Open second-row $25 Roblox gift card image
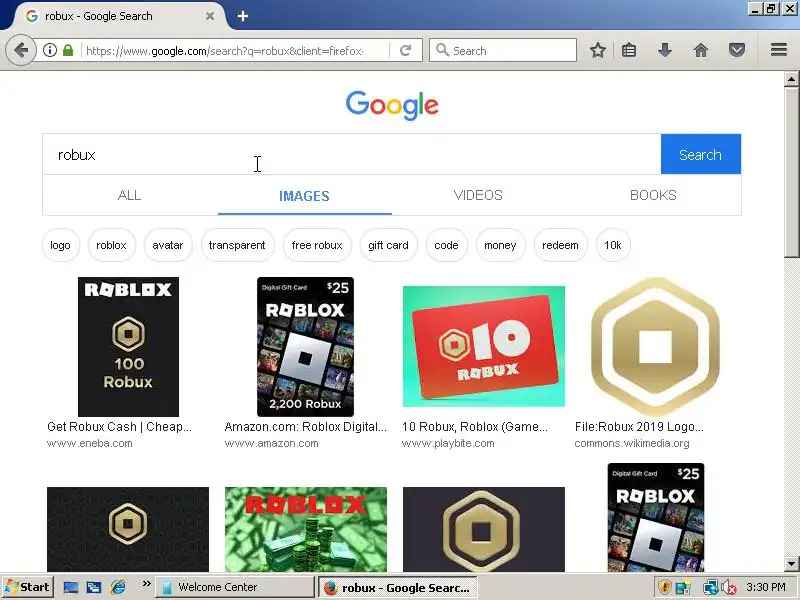The image size is (800, 600). (x=656, y=517)
